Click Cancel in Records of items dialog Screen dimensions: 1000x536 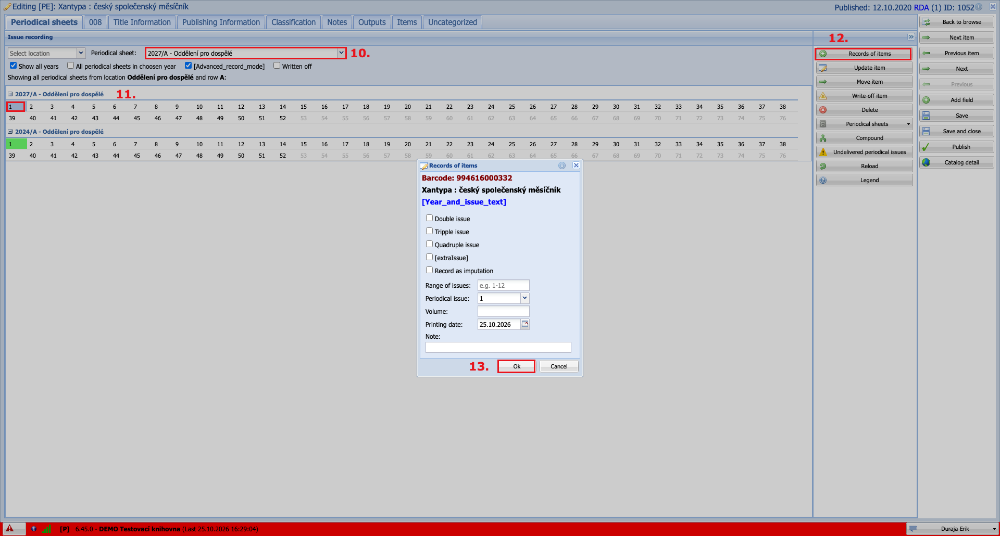tap(559, 366)
